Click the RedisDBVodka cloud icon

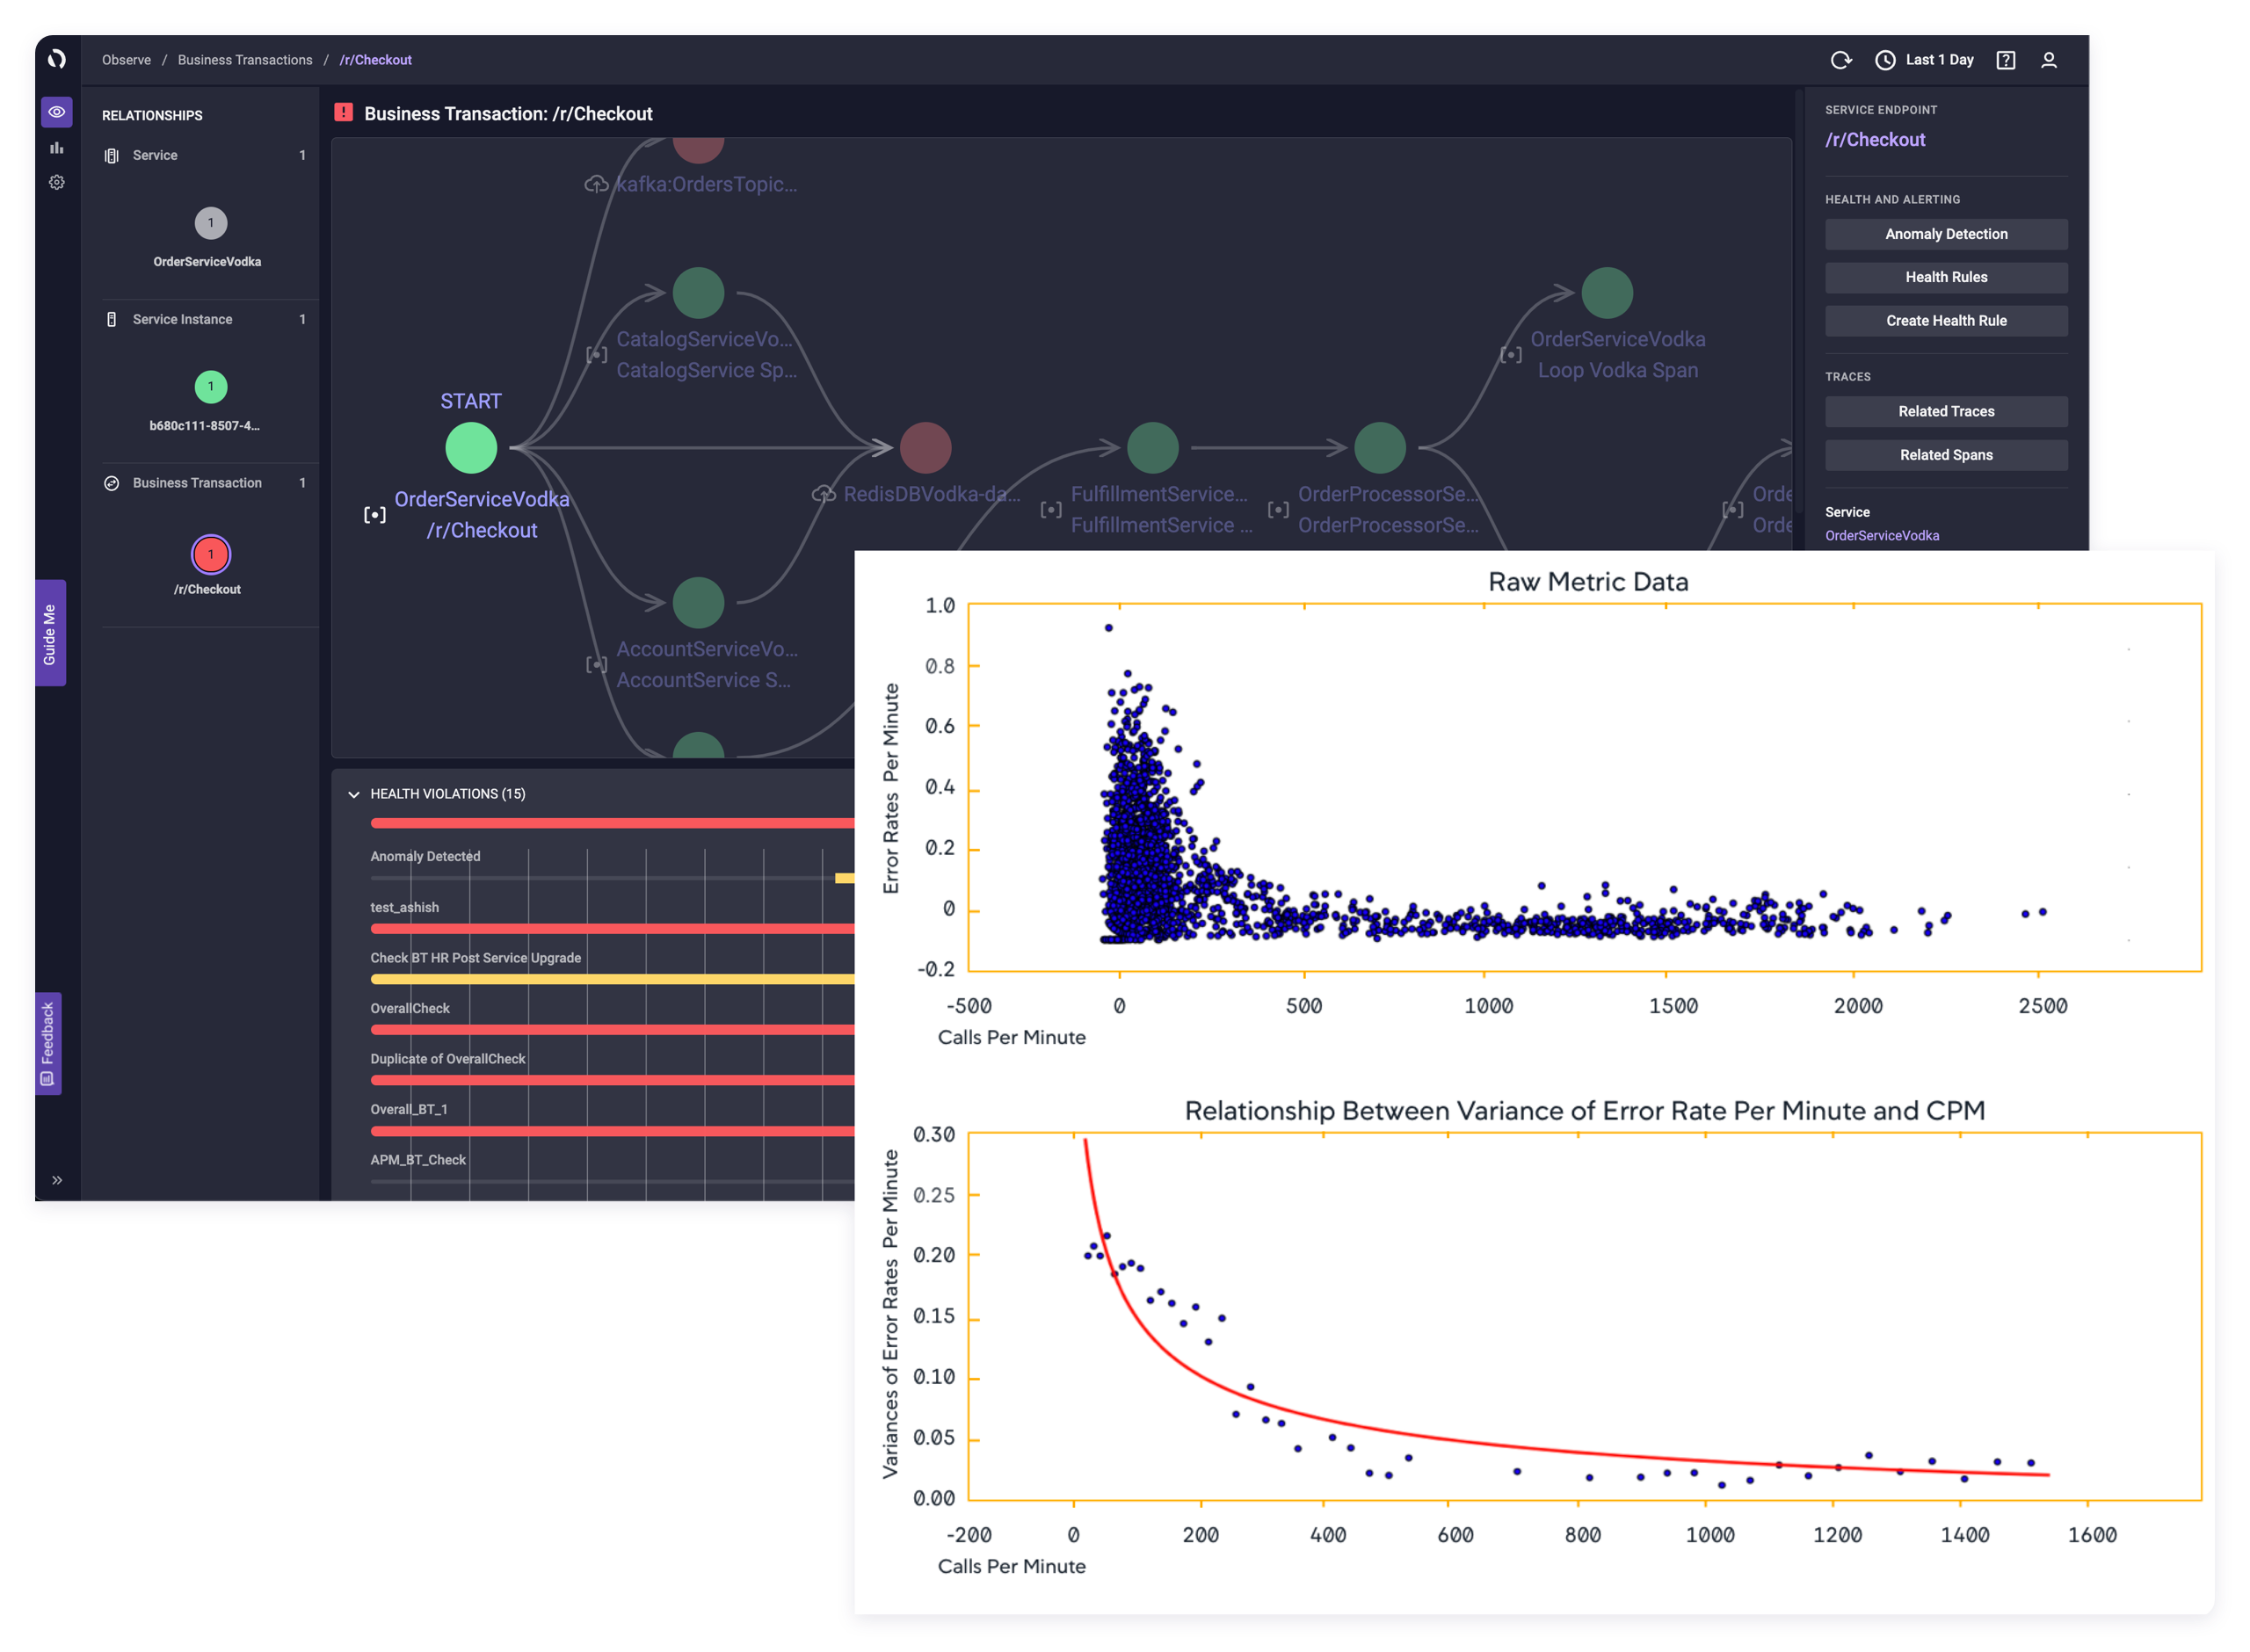pos(823,494)
